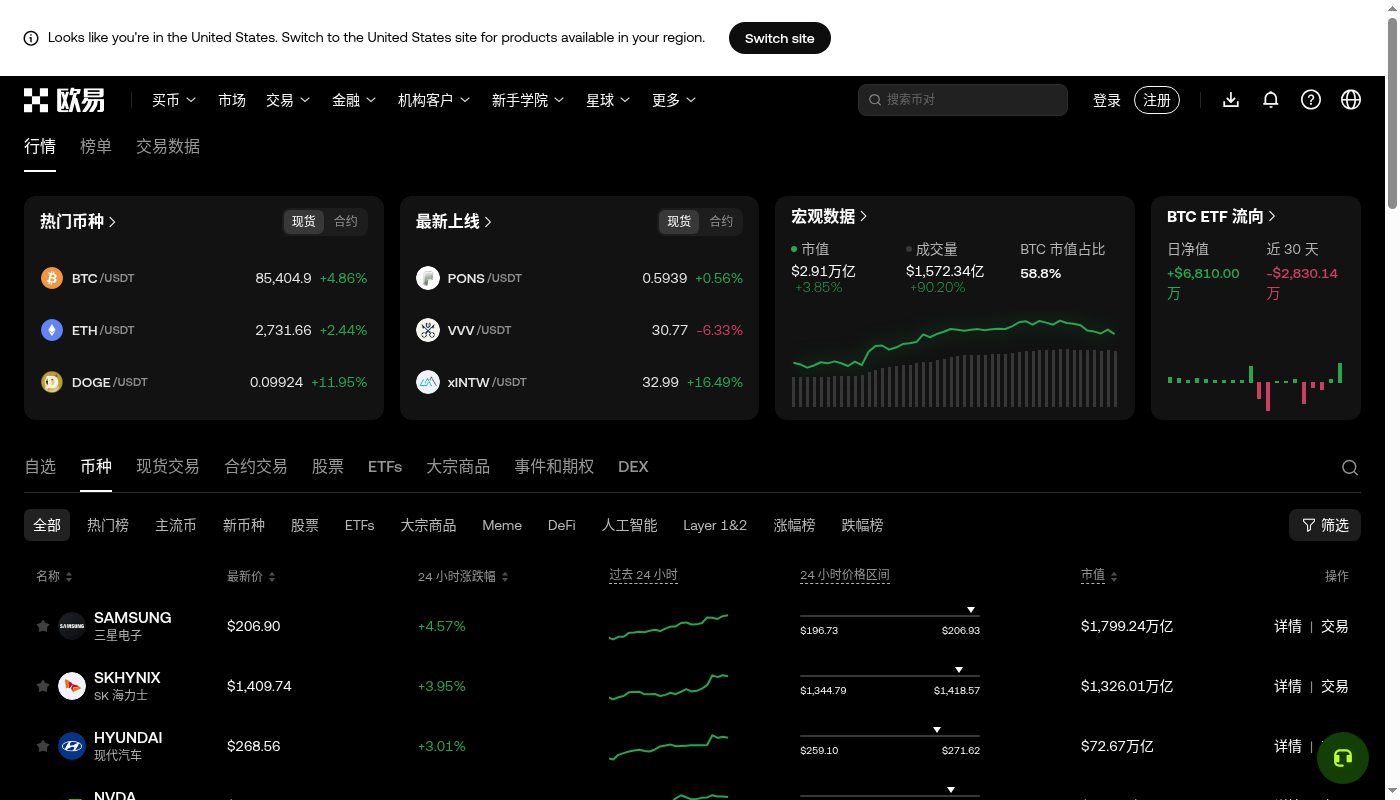Click the BTC coin icon
Viewport: 1400px width, 800px height.
point(52,278)
